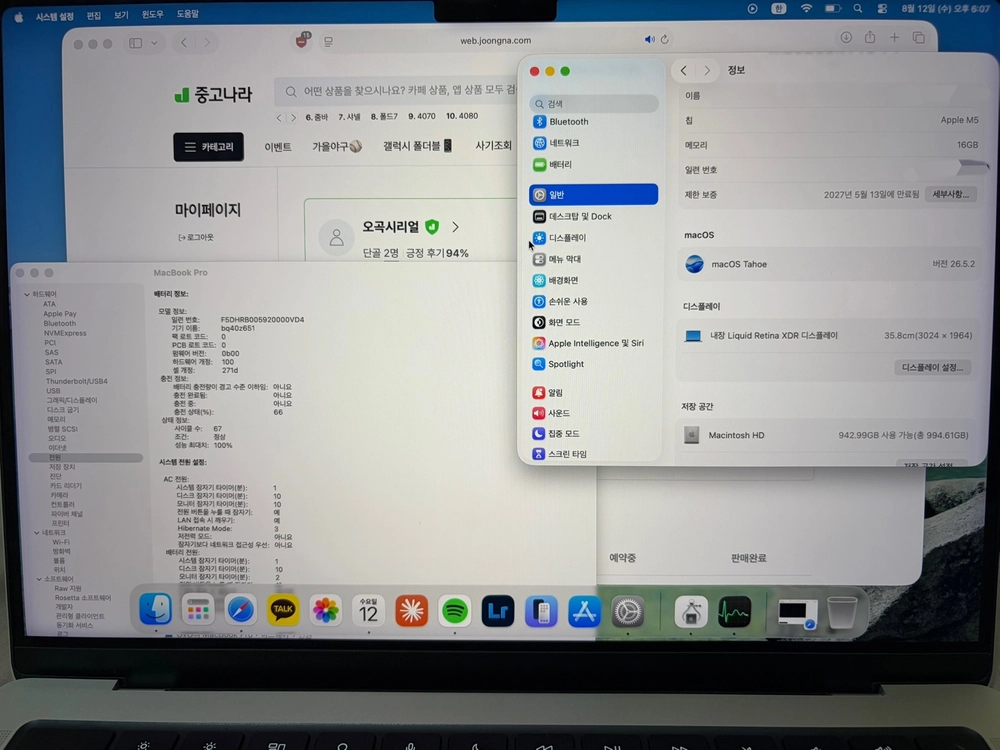Click 로그아웃 link under 마이페이지
Viewport: 1000px width, 750px height.
[196, 237]
